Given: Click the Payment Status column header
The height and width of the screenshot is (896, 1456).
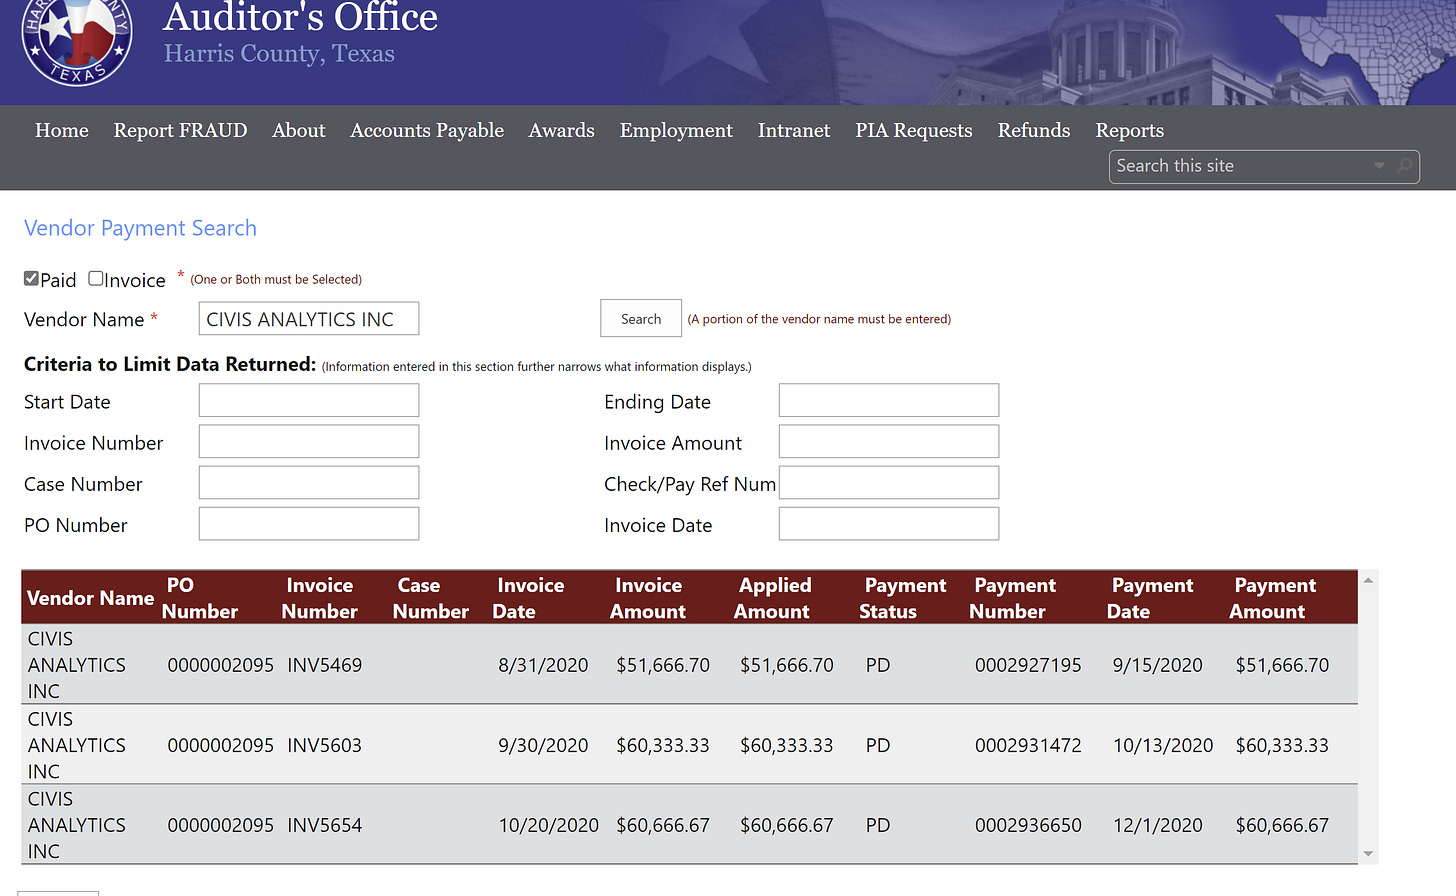Looking at the screenshot, I should (x=903, y=598).
